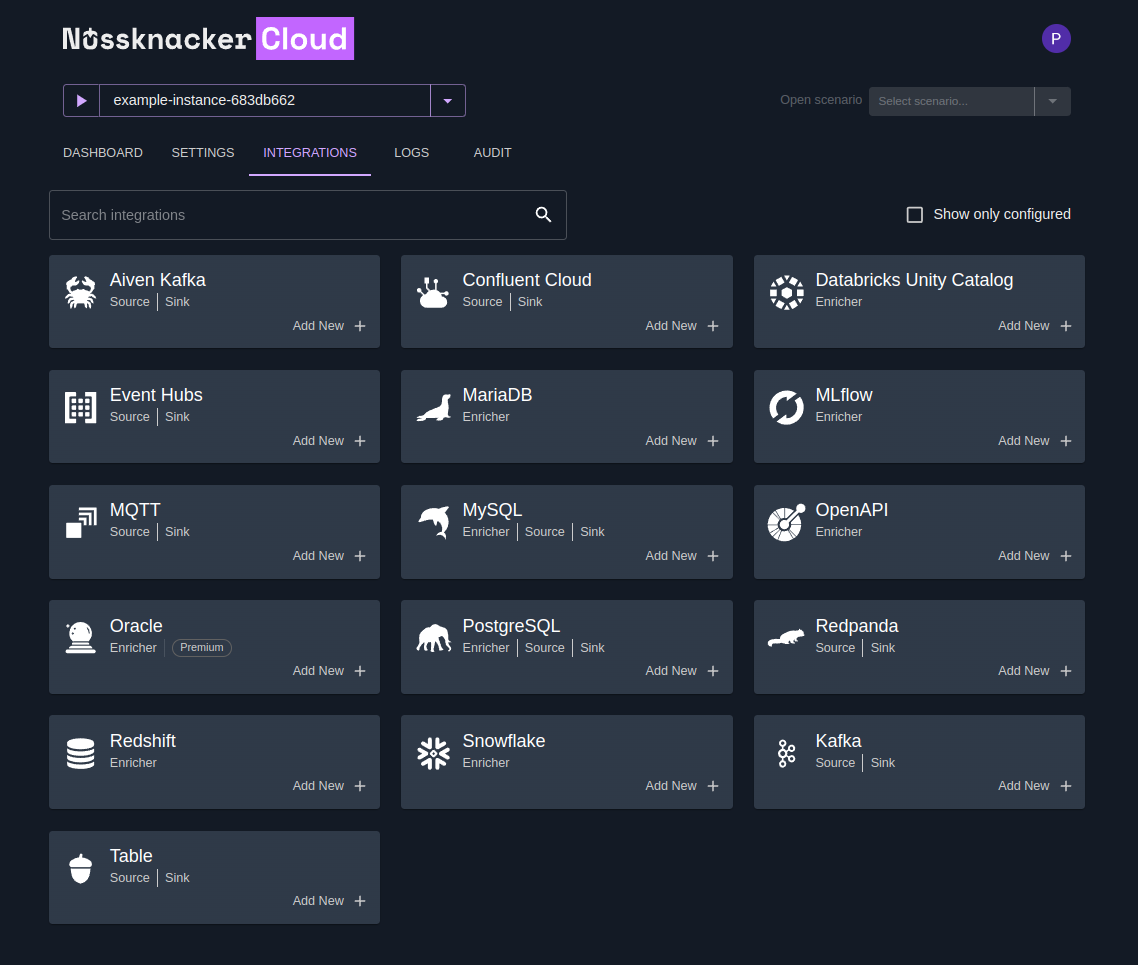Click the Confluent Cloud icon
Viewport: 1138px width, 965px height.
tap(433, 292)
